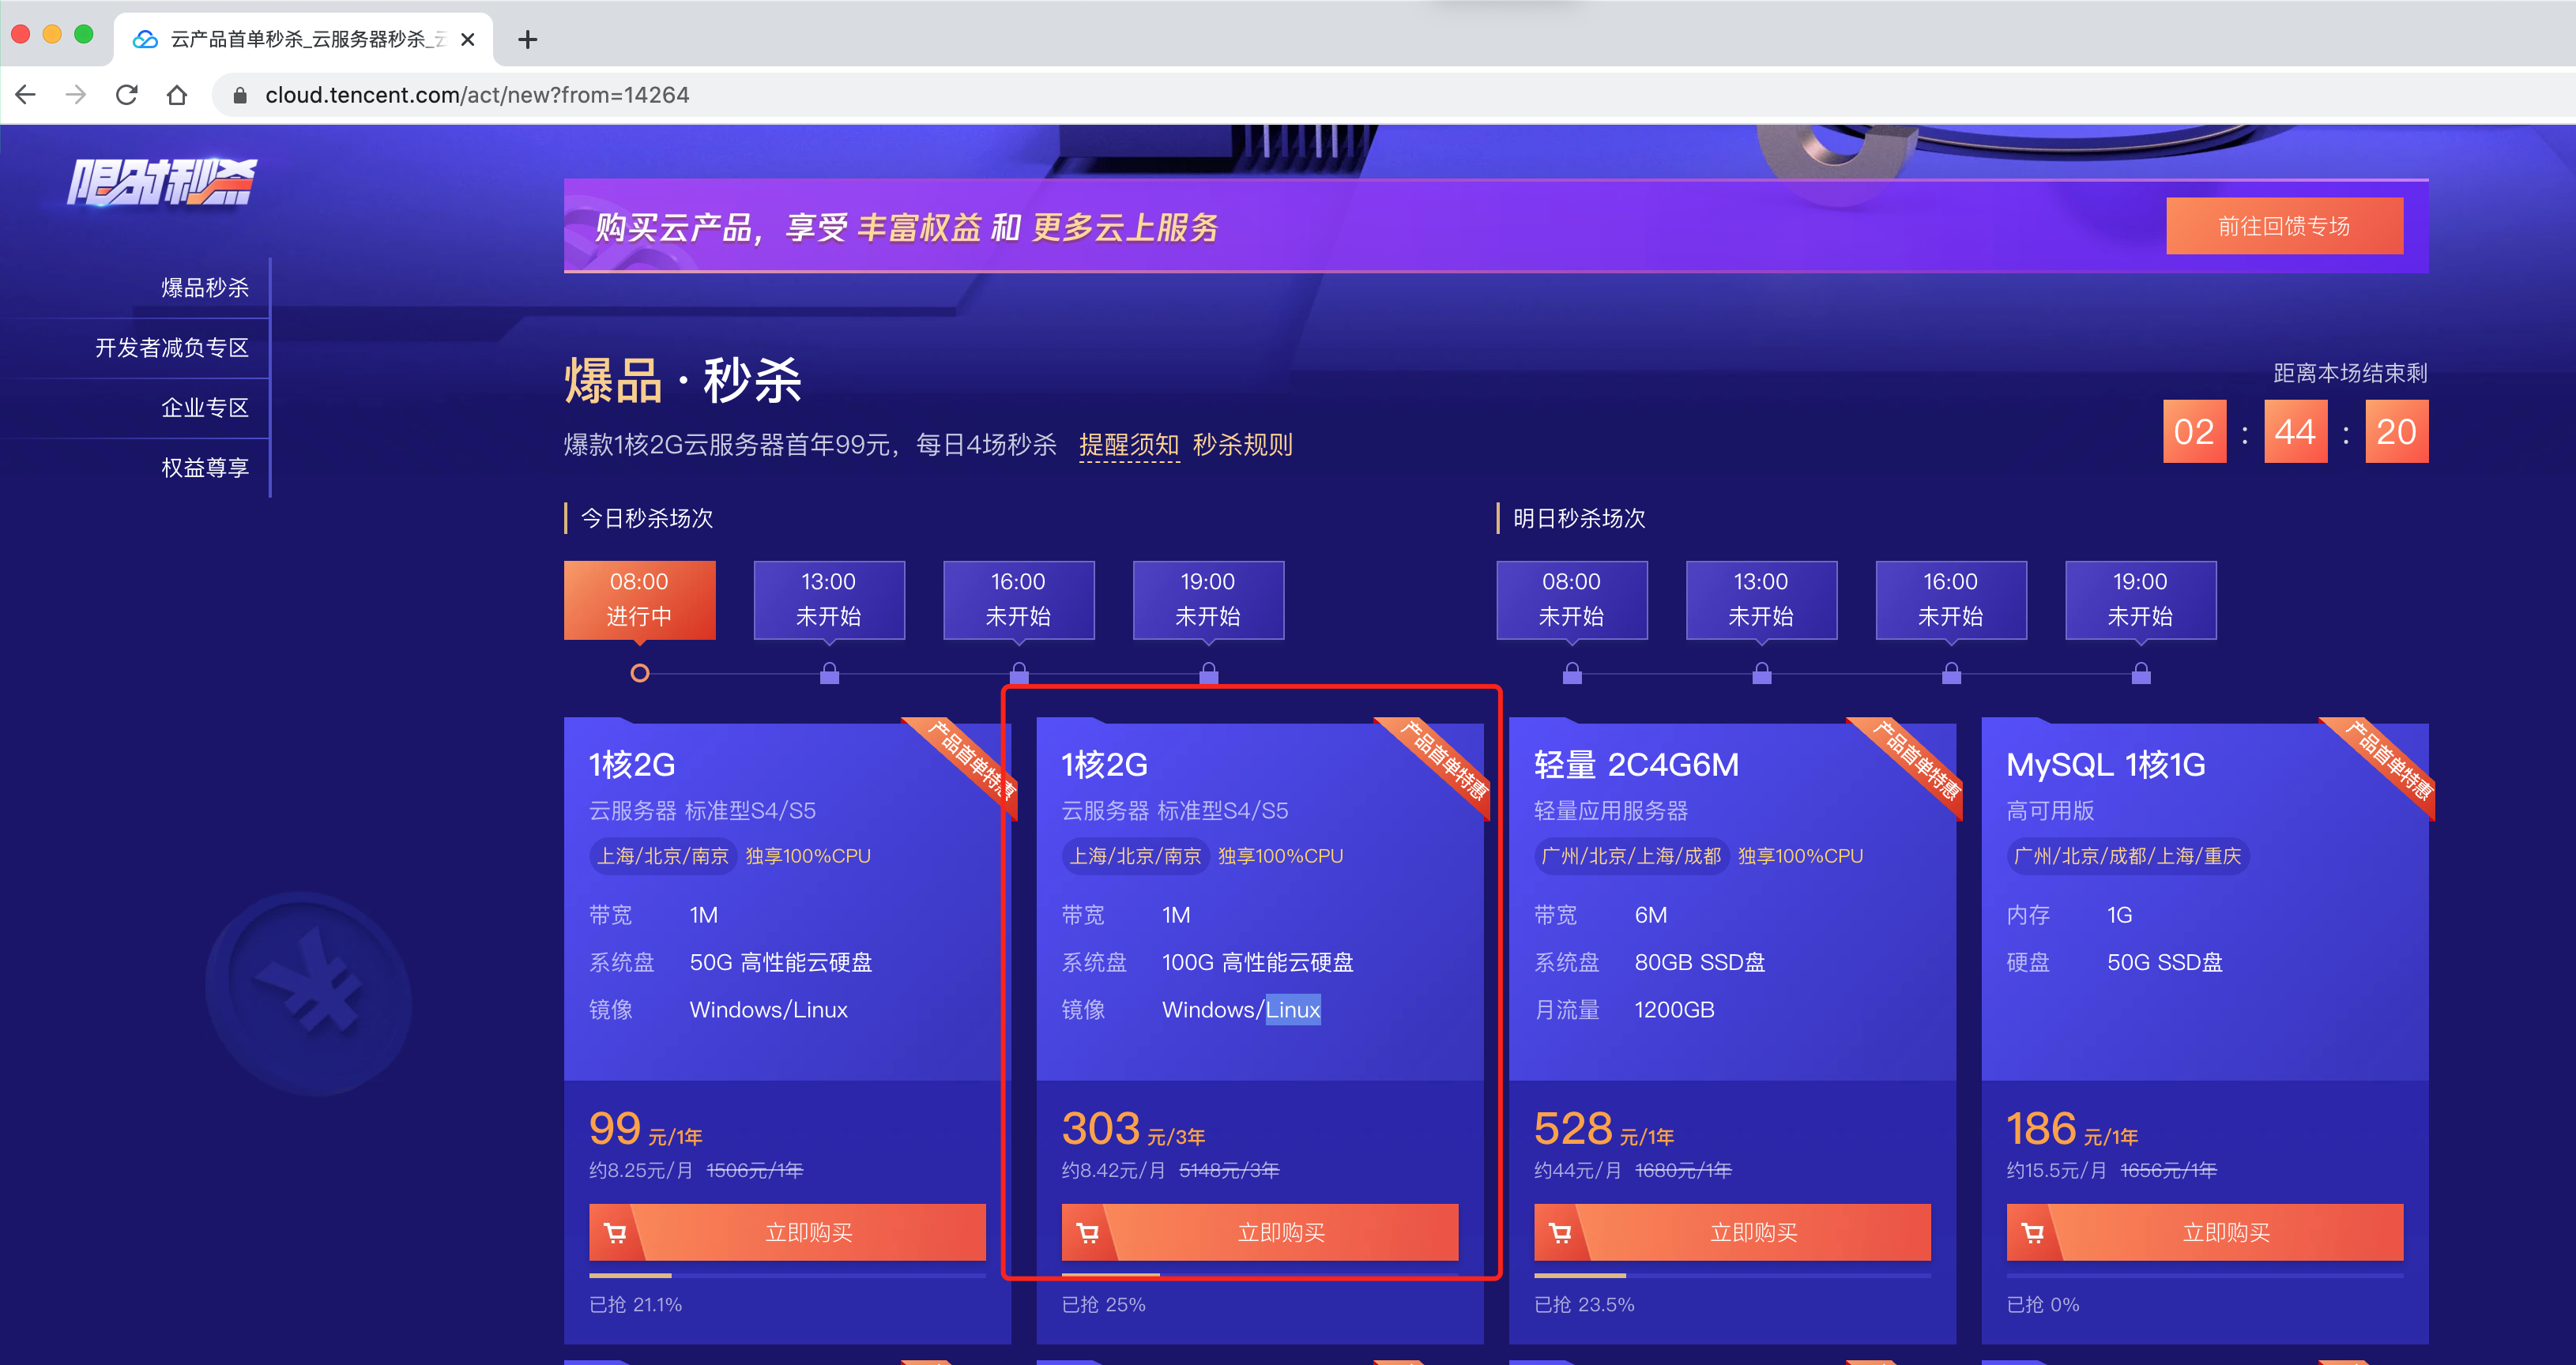Select tomorrow's 16:00 未开始 session tab

[x=1951, y=600]
